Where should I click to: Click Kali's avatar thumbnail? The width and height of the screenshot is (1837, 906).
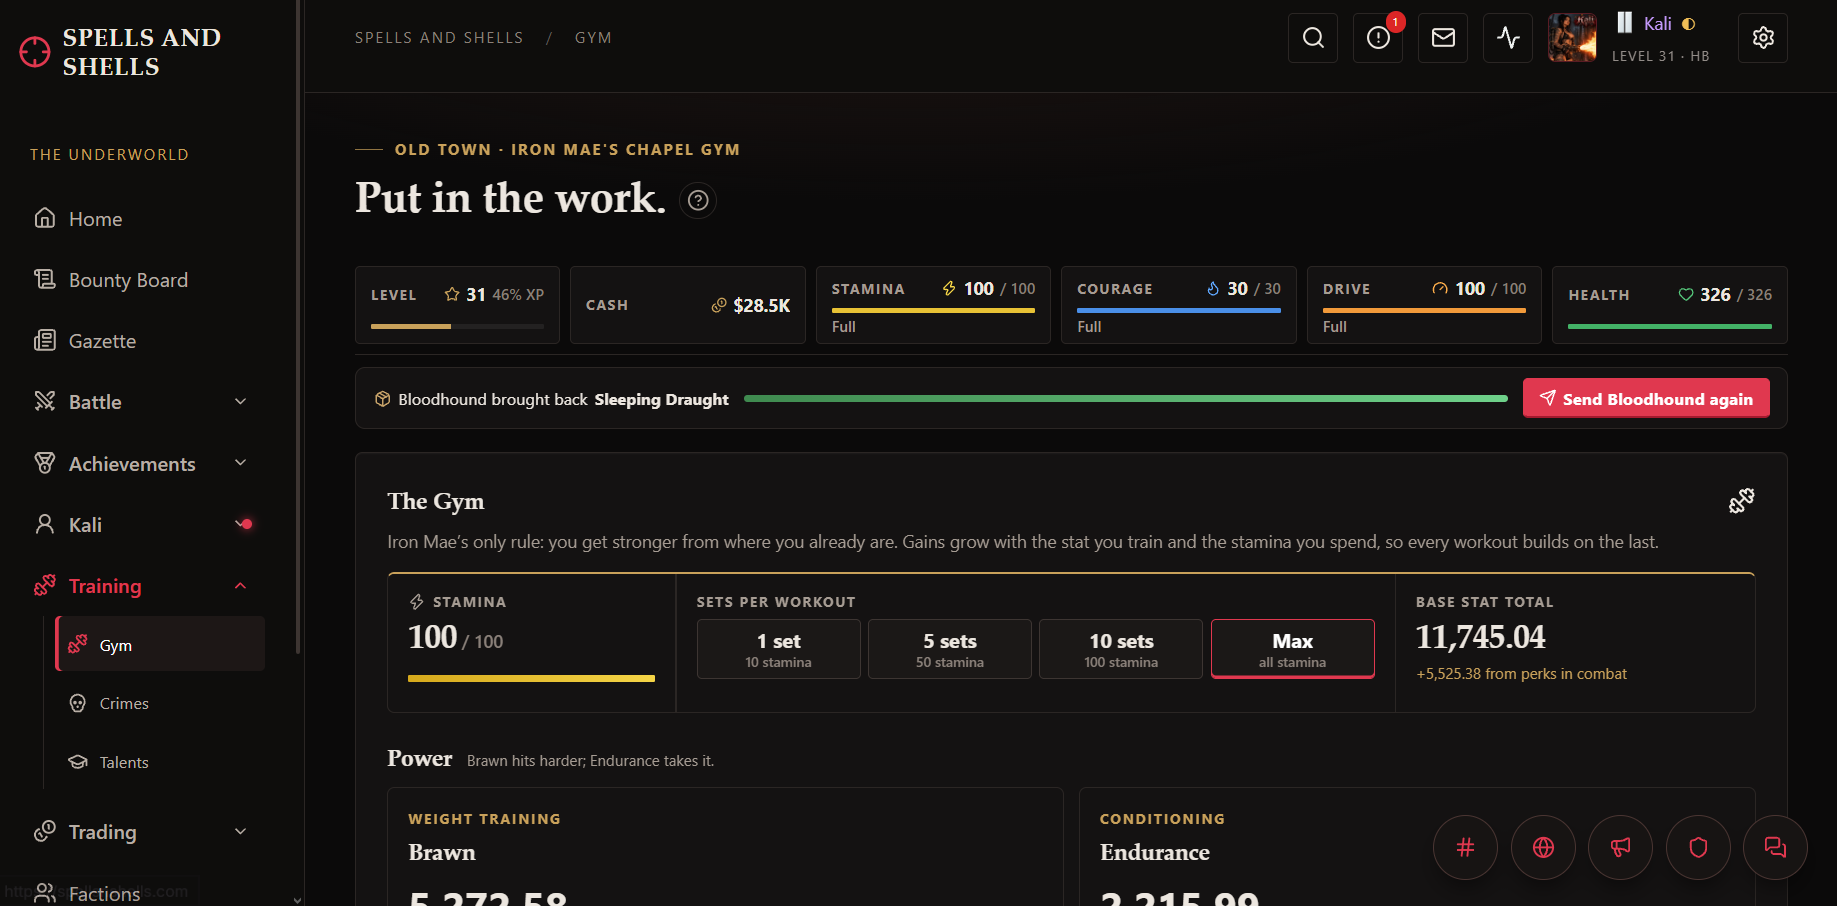[x=1572, y=38]
